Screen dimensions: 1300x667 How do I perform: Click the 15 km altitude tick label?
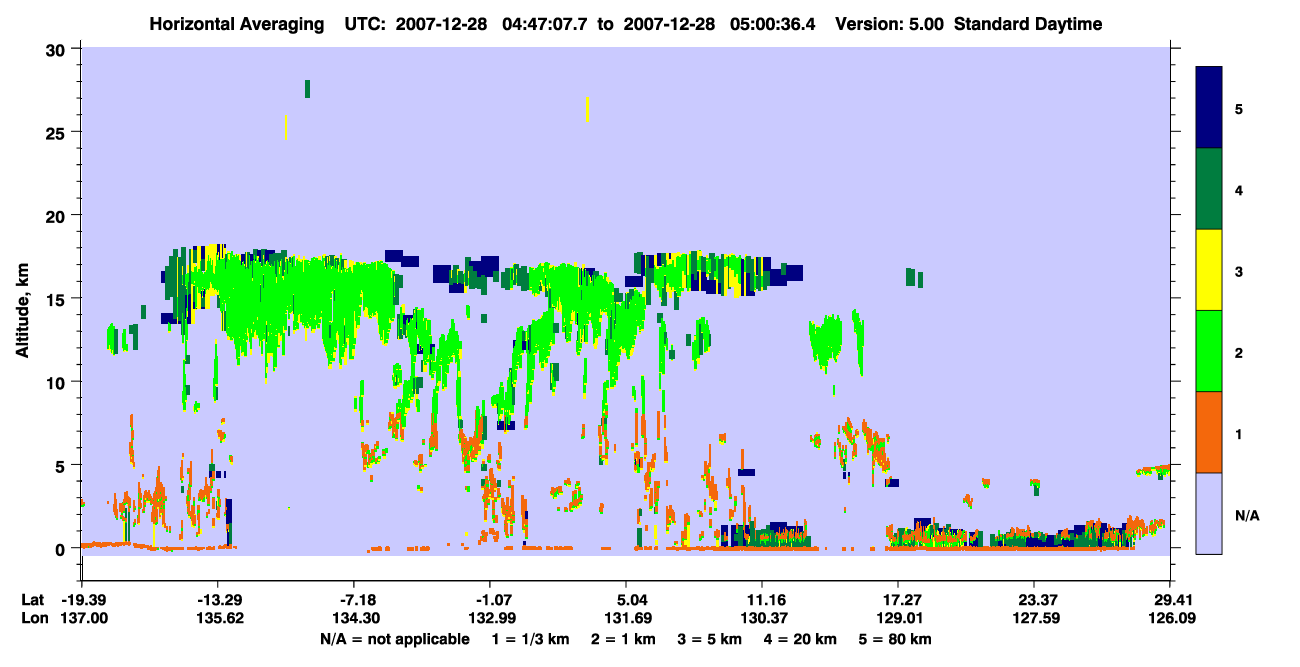pos(58,298)
